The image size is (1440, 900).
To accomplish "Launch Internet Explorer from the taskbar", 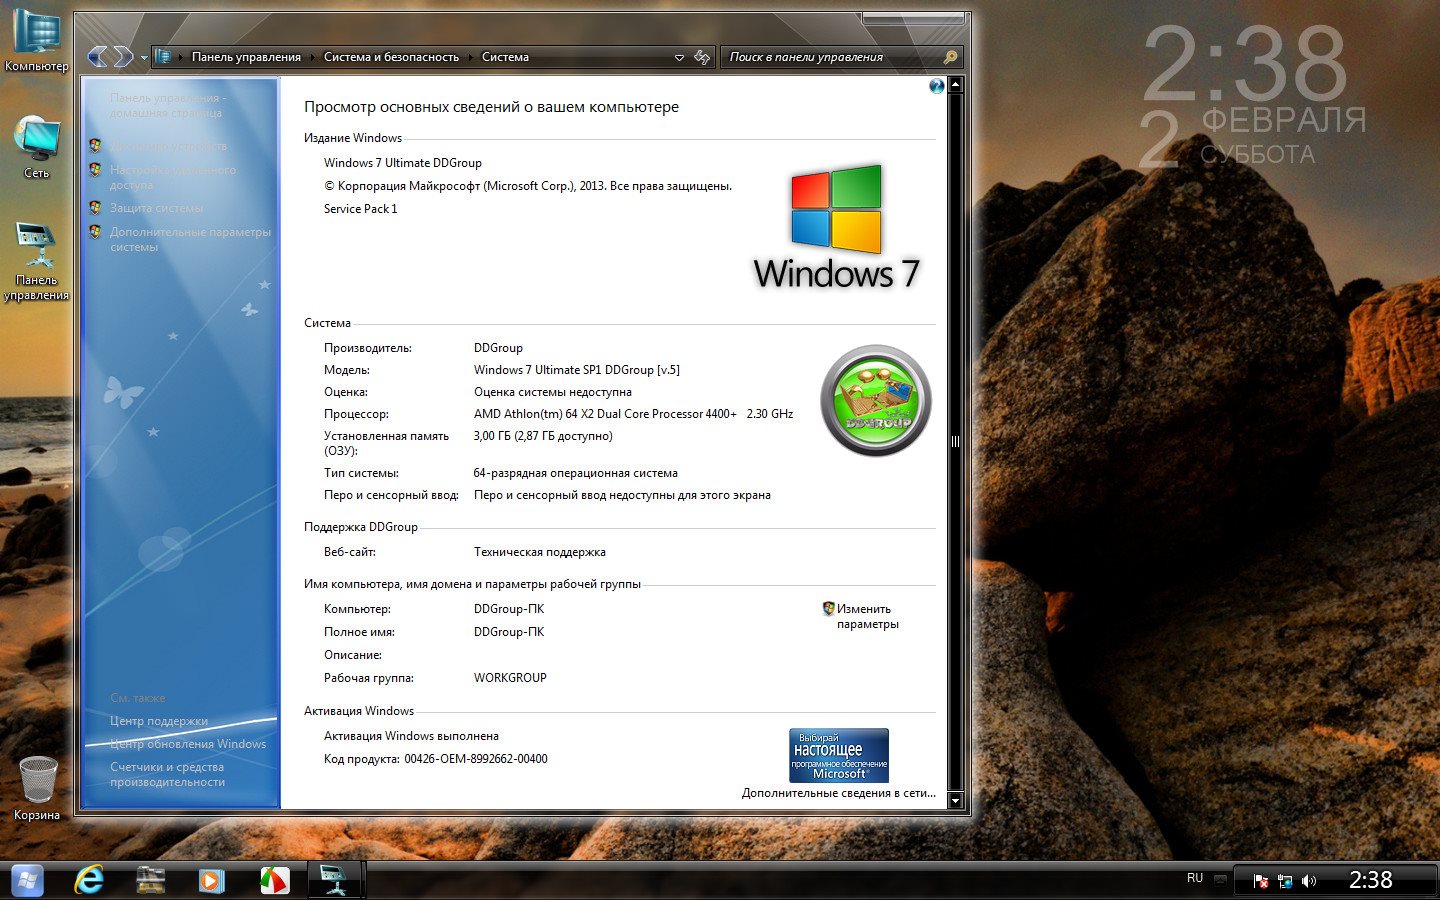I will coord(89,880).
